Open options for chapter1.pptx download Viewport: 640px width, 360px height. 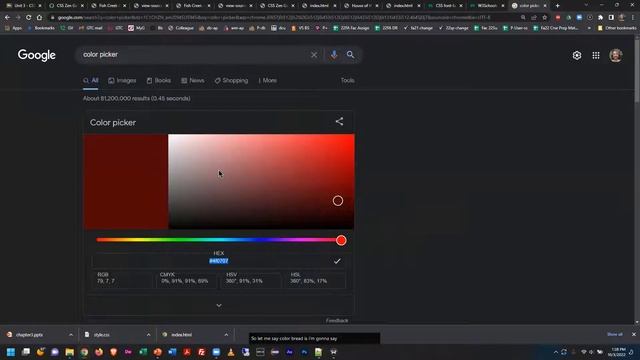pyautogui.click(x=71, y=335)
